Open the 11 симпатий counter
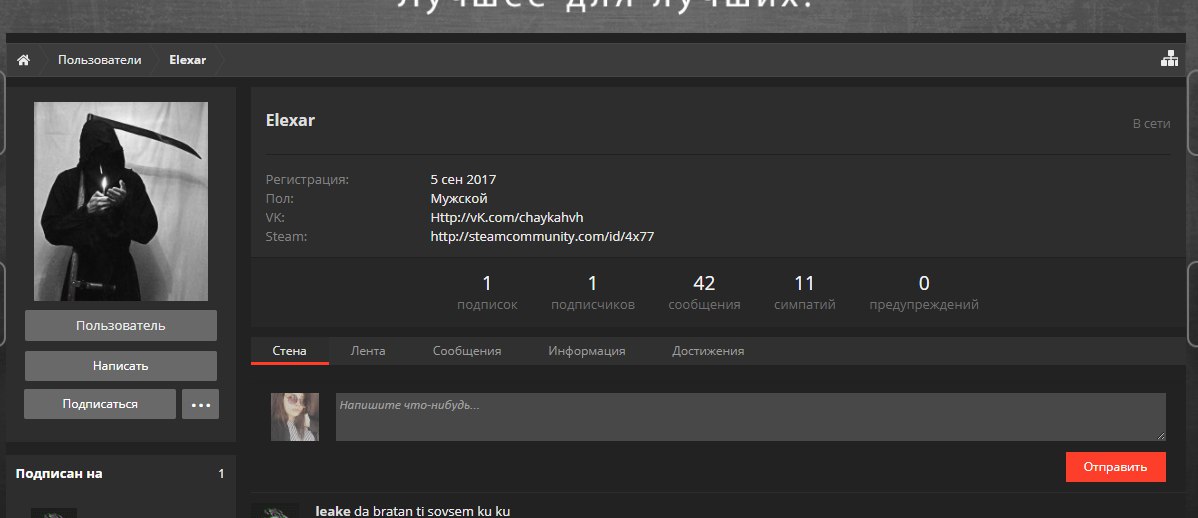The height and width of the screenshot is (518, 1198). pos(805,293)
